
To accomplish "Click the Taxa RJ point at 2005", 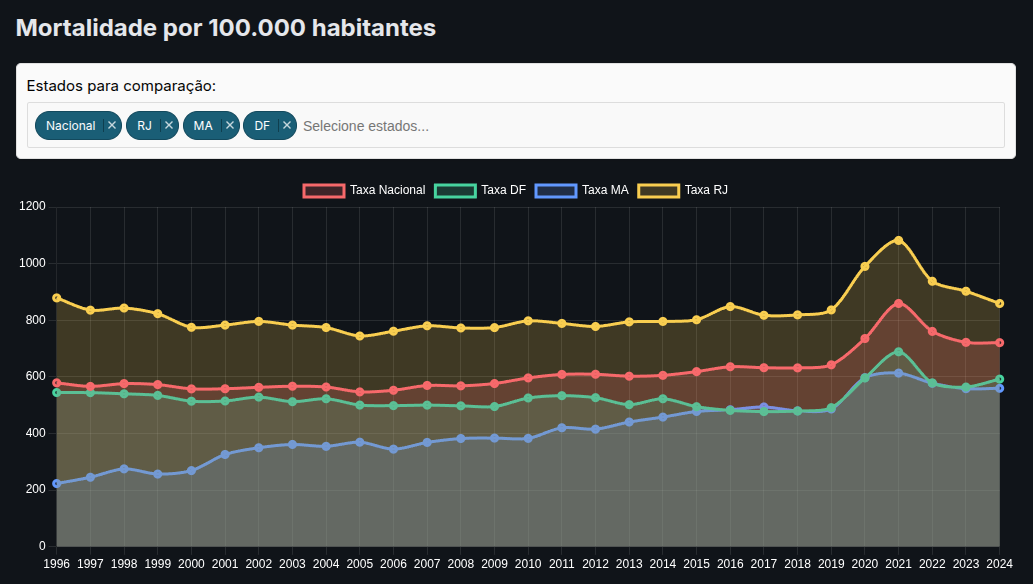I will click(360, 336).
